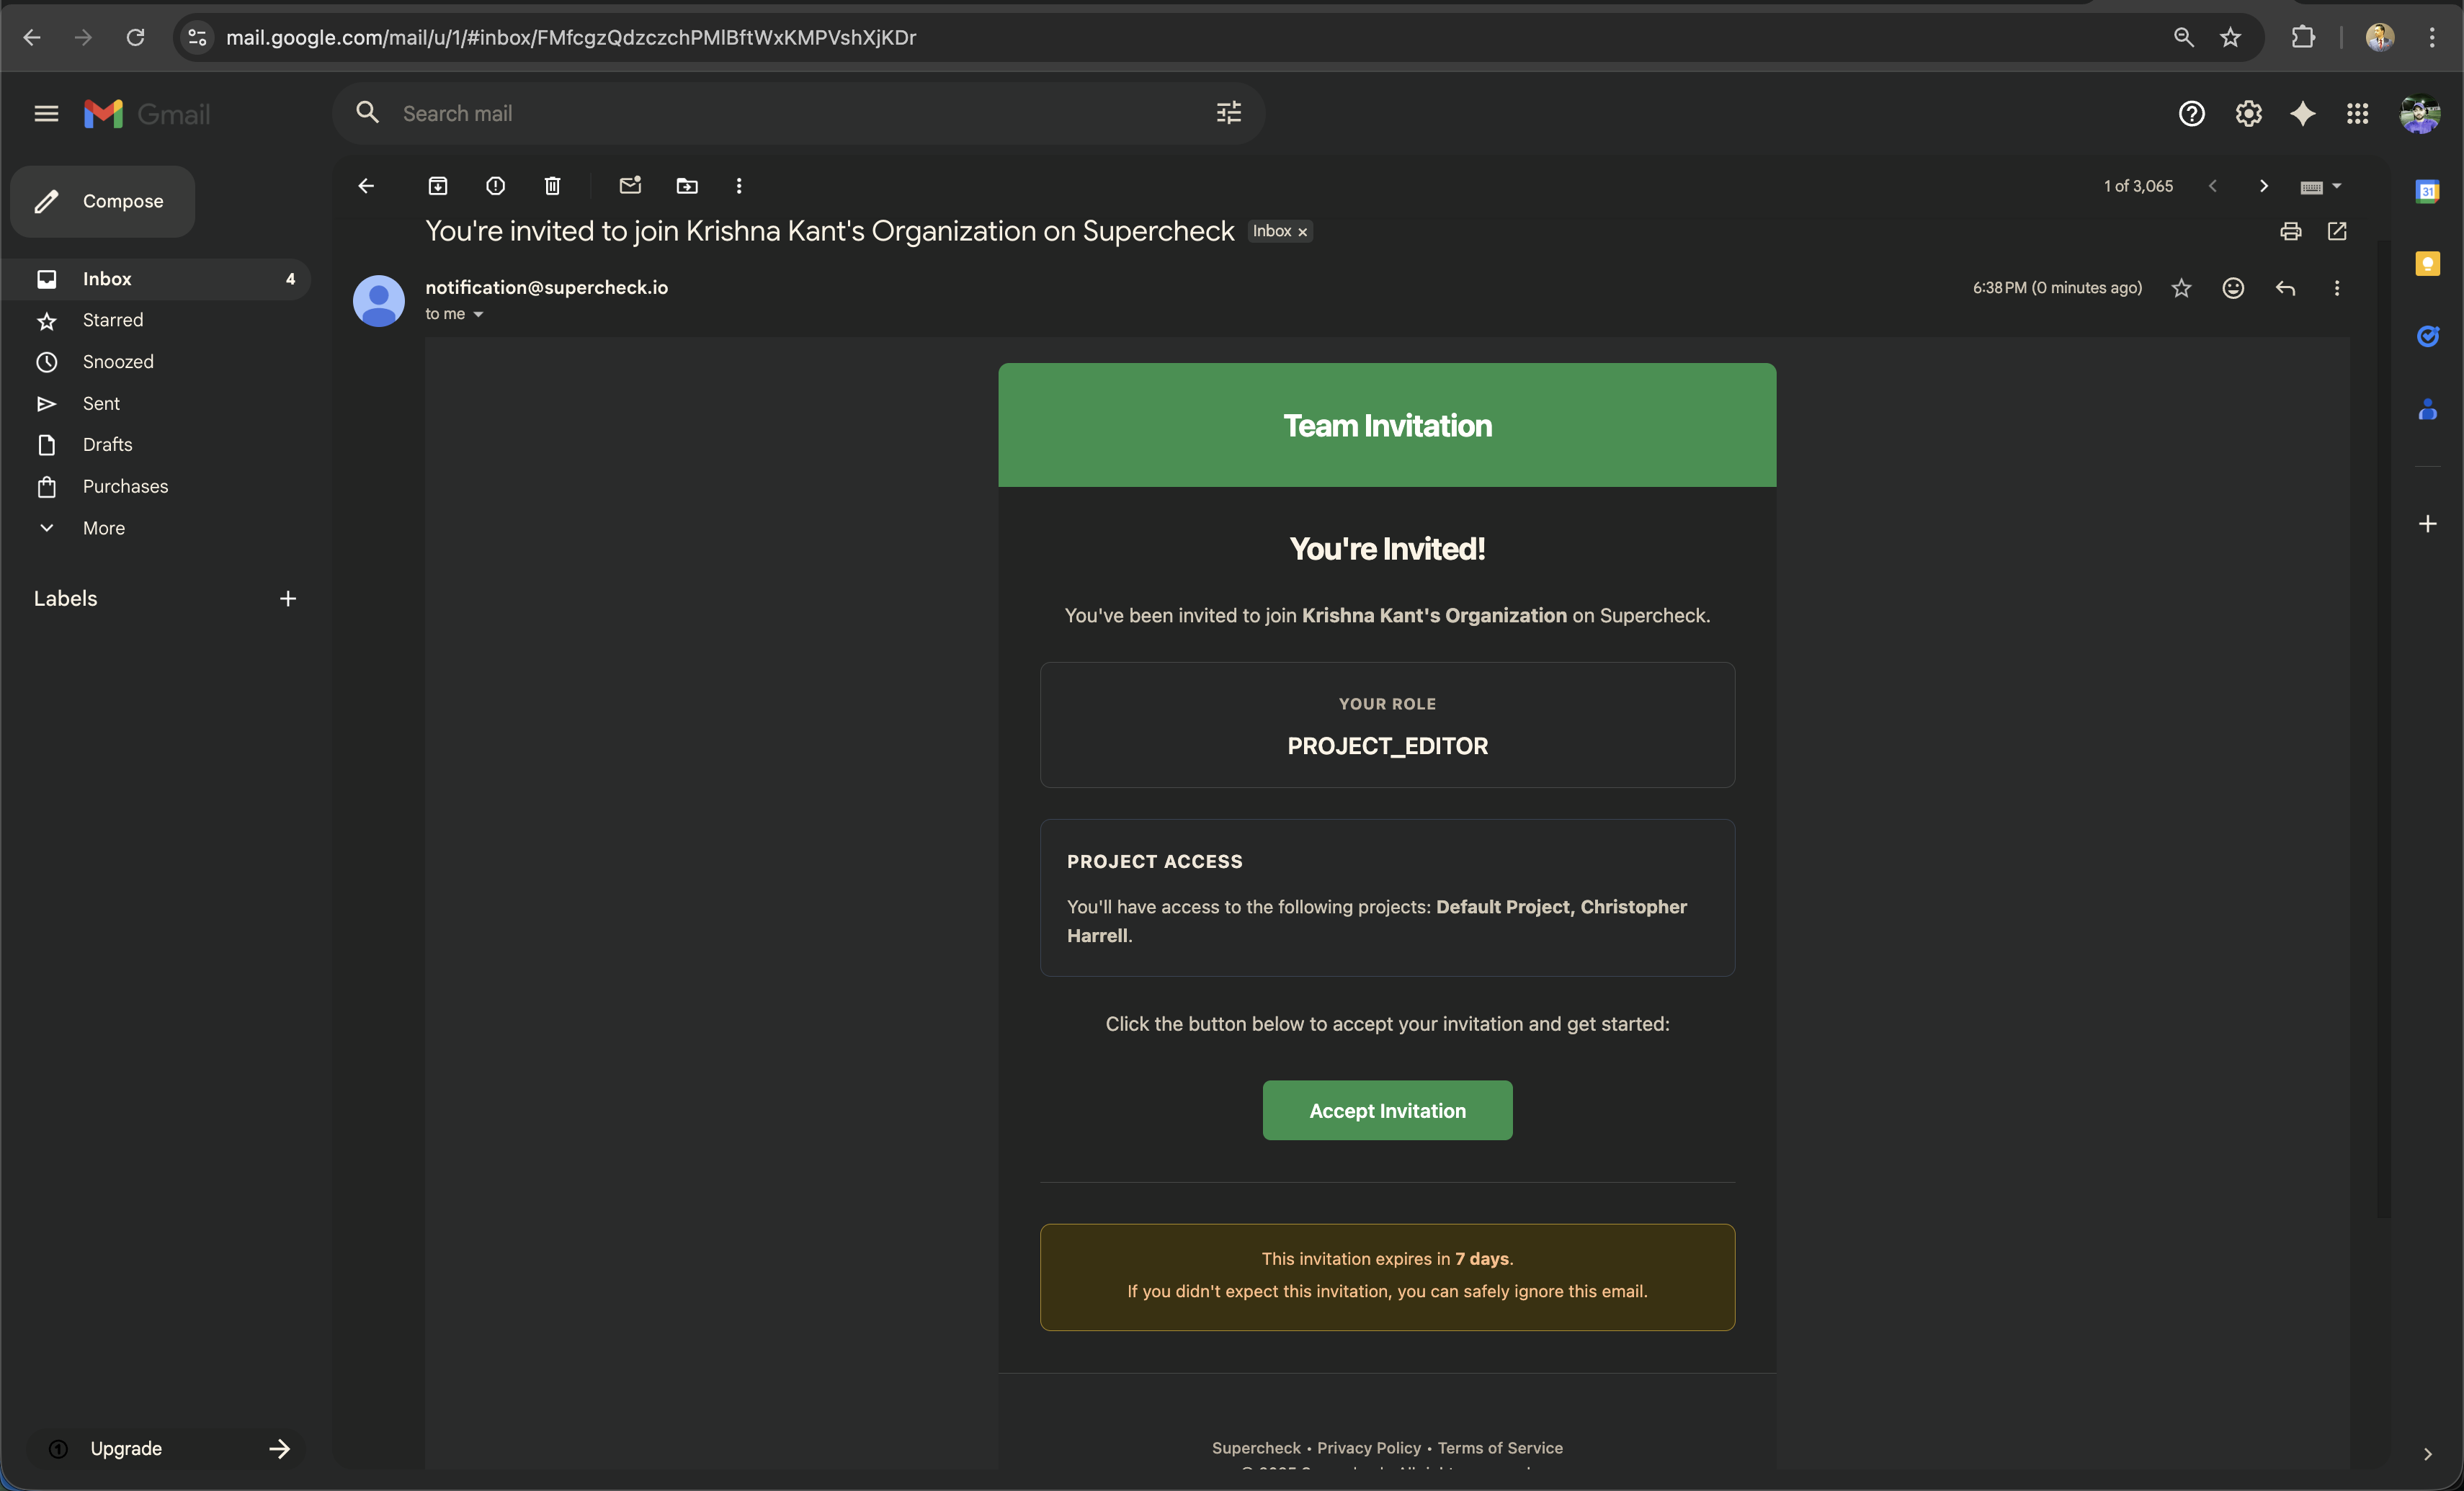
Task: Open Google Keep in the side panel
Action: pos(2428,263)
